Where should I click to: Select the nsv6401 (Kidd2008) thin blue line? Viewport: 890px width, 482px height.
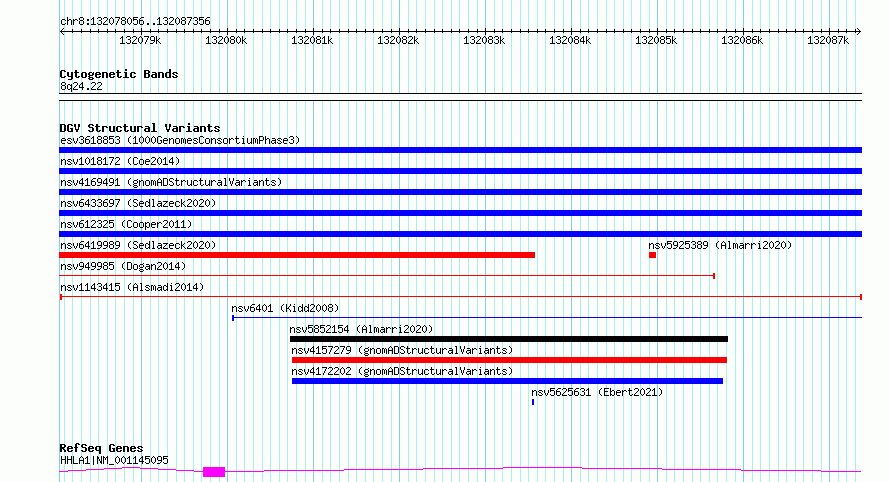click(547, 318)
